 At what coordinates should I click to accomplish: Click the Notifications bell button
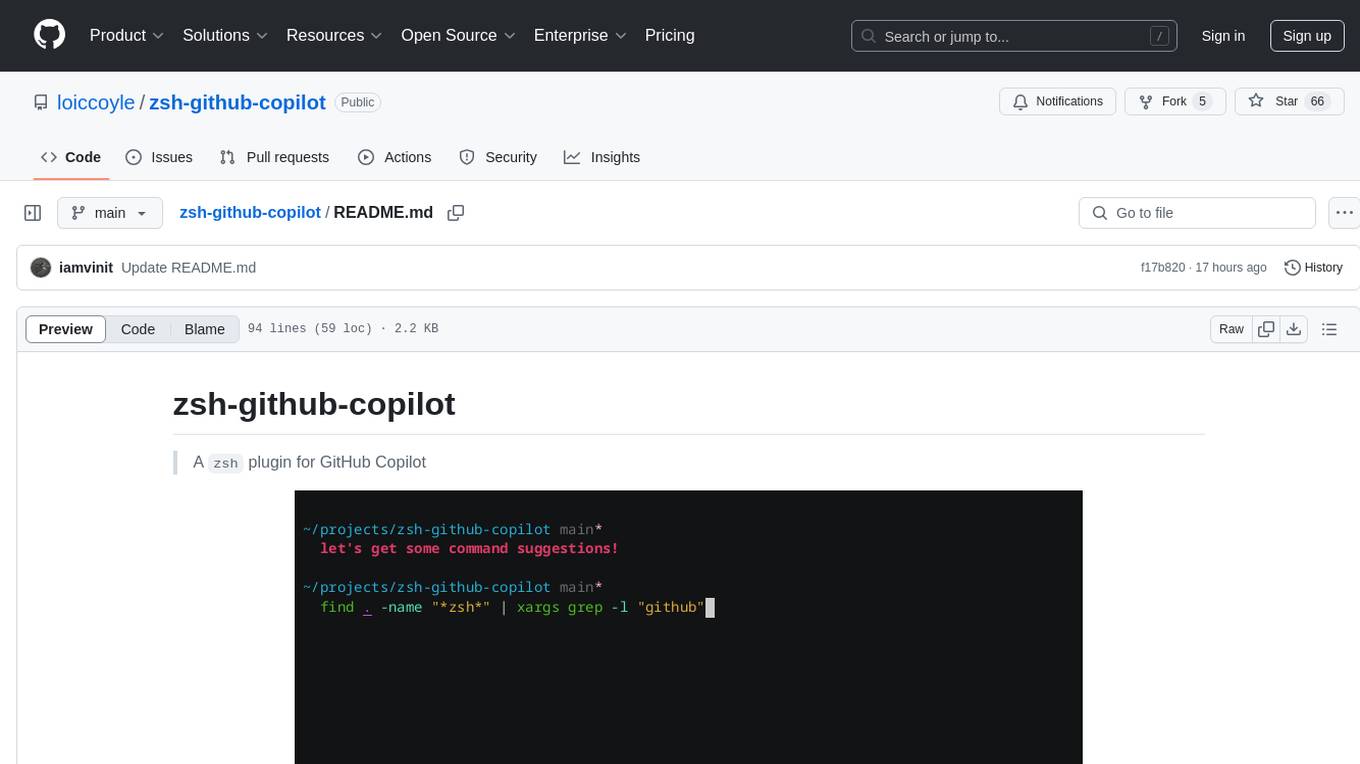click(1057, 101)
